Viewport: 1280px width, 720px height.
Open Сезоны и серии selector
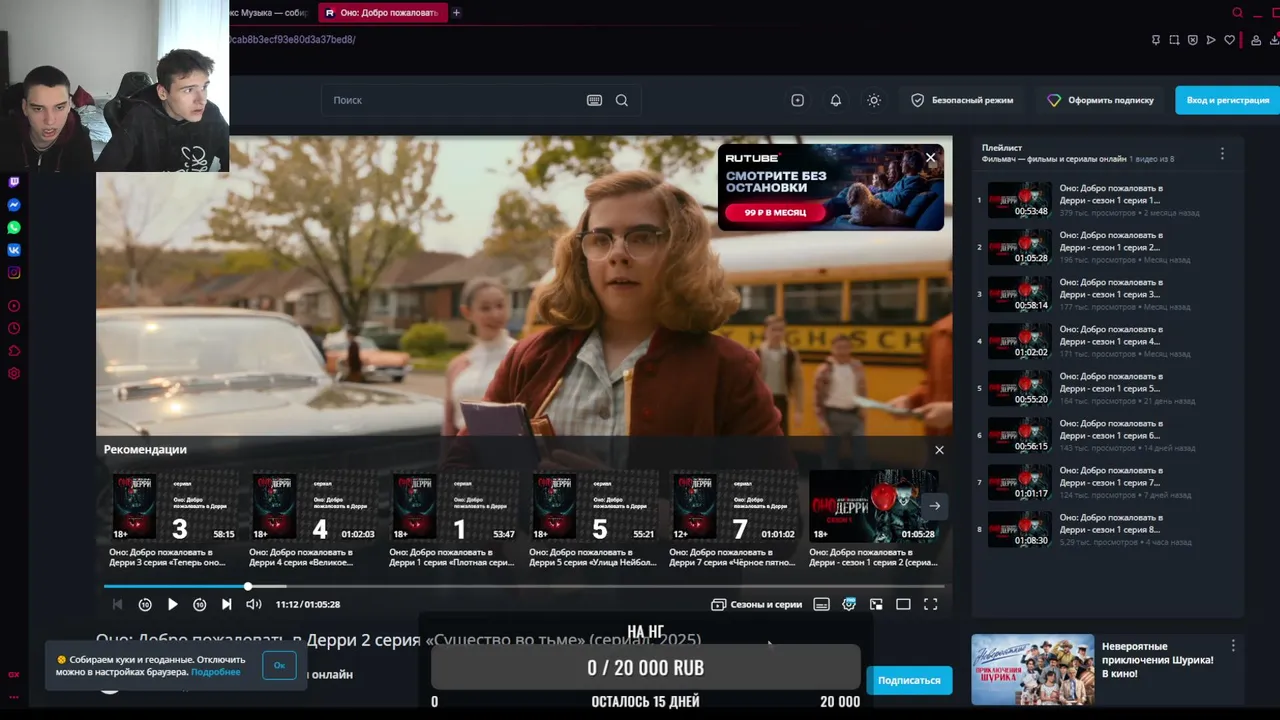[x=757, y=604]
